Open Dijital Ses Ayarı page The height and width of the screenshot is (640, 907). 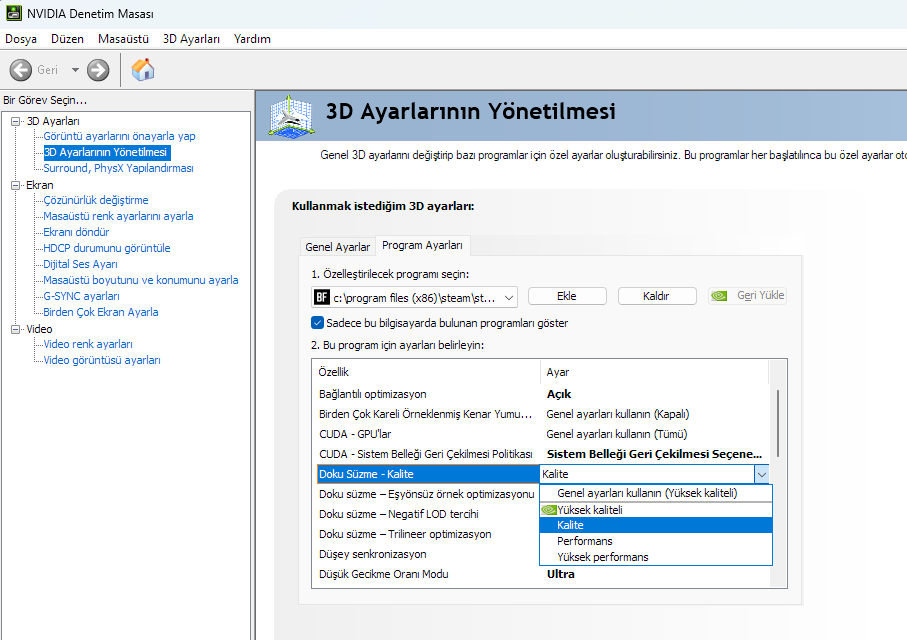[x=80, y=264]
